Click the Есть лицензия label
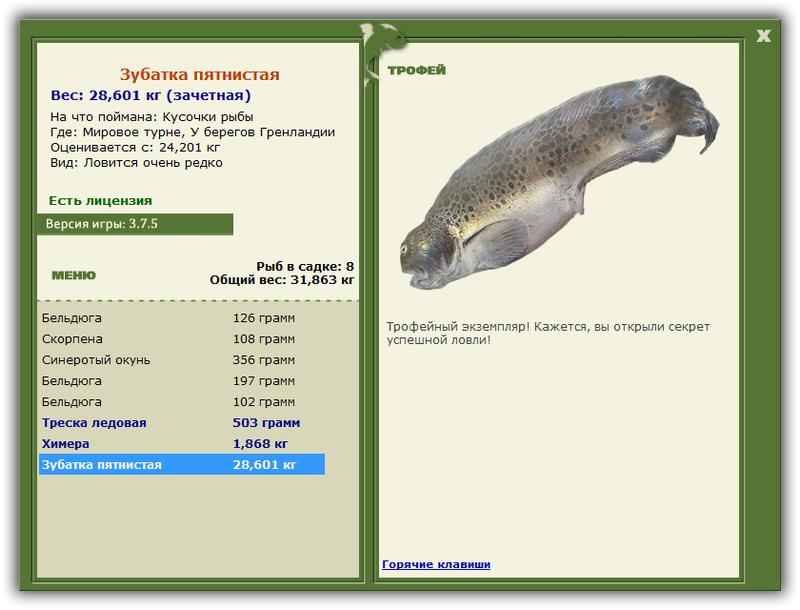 (x=101, y=200)
